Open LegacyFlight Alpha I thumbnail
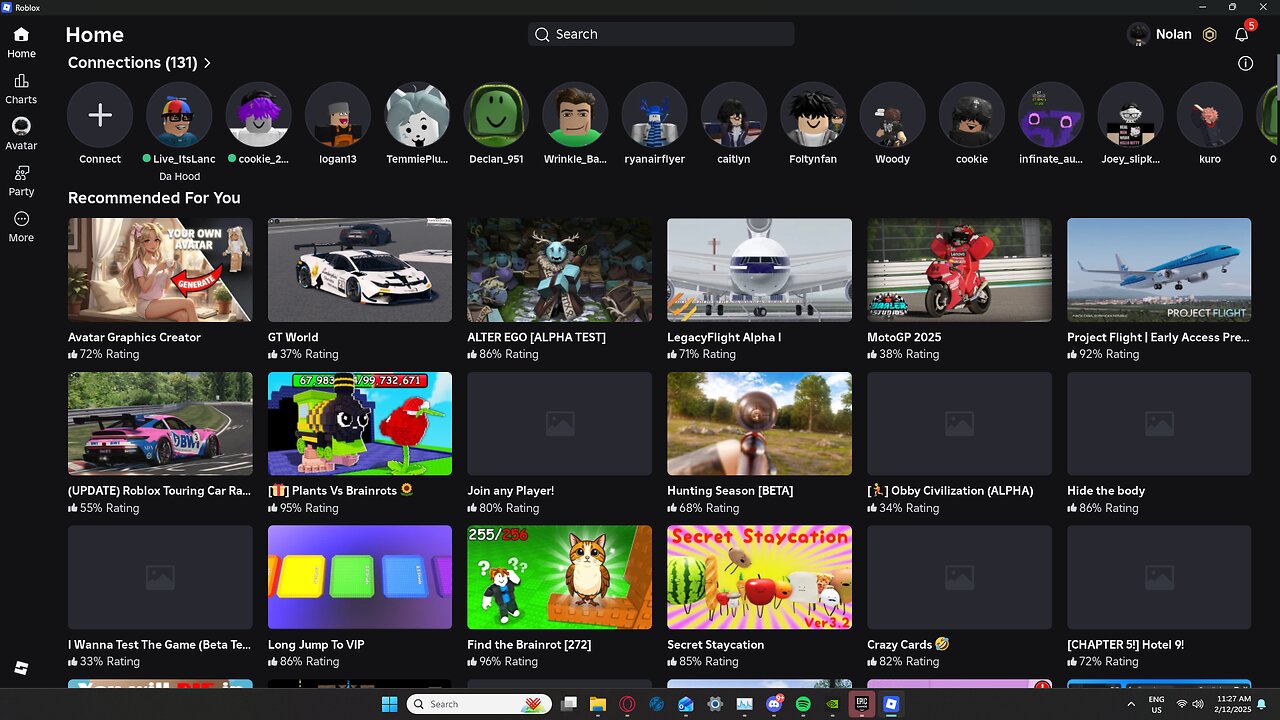 [x=760, y=270]
